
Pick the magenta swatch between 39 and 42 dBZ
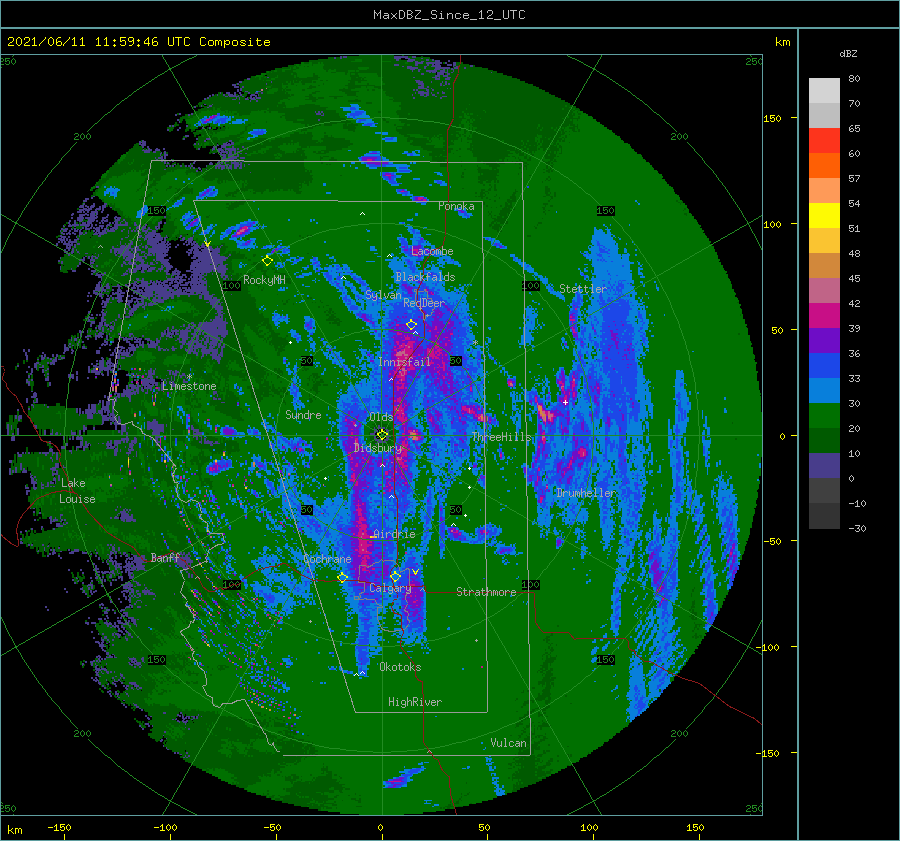824,316
